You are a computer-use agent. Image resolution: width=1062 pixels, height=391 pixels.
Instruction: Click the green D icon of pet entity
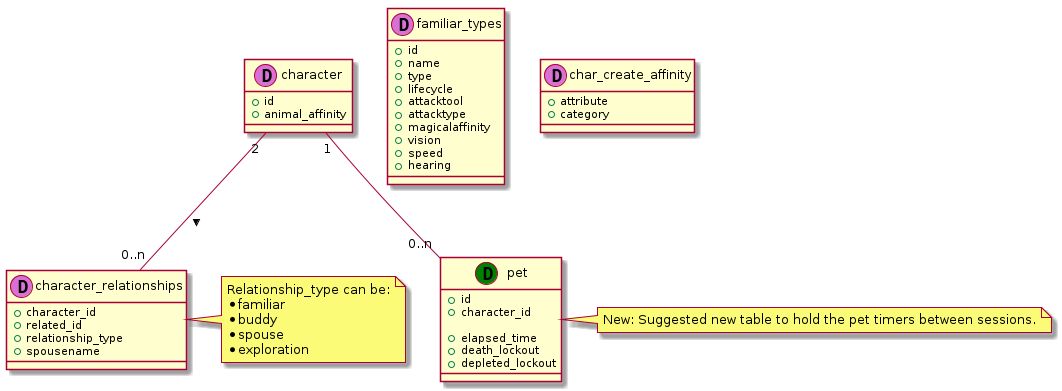point(485,273)
